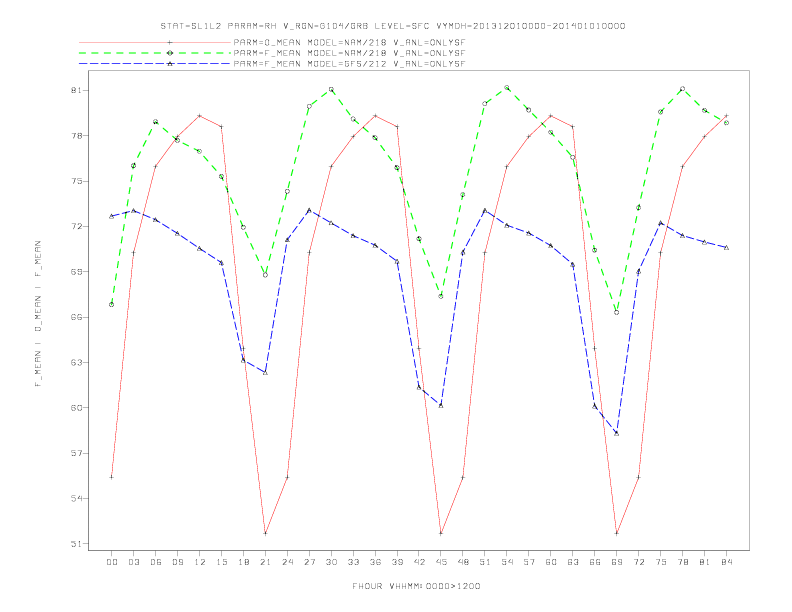Select legend text PARM=F_MEAN MODEL=NAM/218
The image size is (792, 612).
click(310, 53)
